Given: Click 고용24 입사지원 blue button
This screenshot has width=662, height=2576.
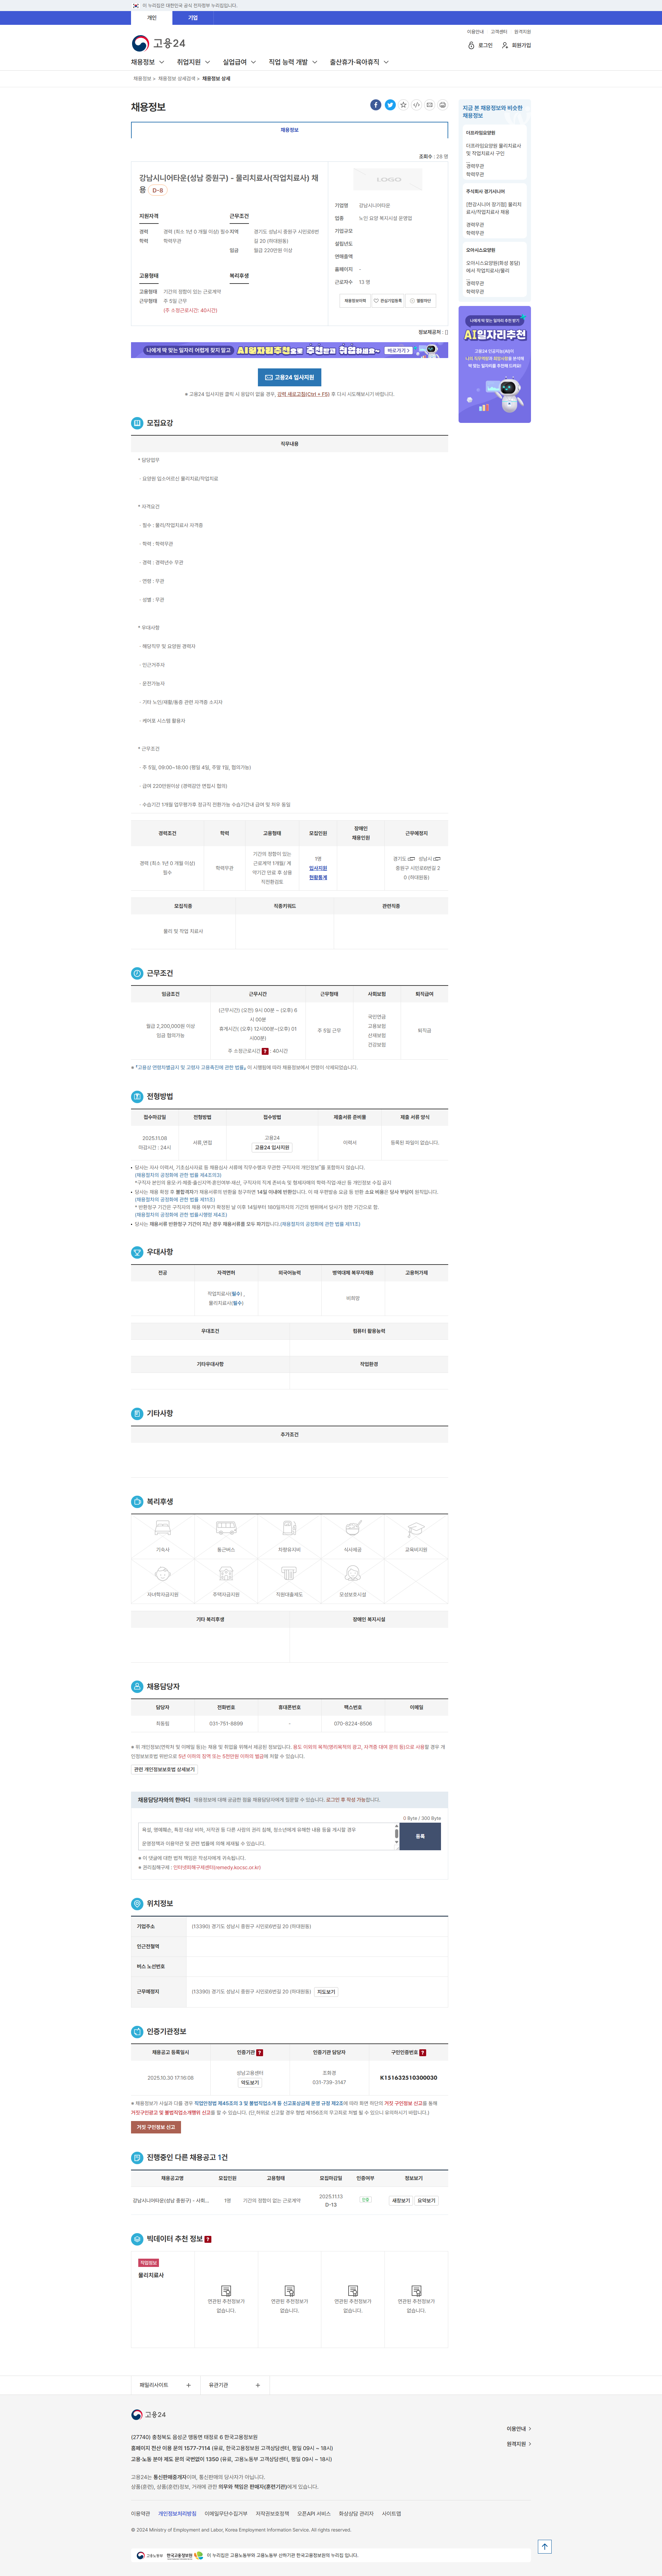Looking at the screenshot, I should [289, 377].
